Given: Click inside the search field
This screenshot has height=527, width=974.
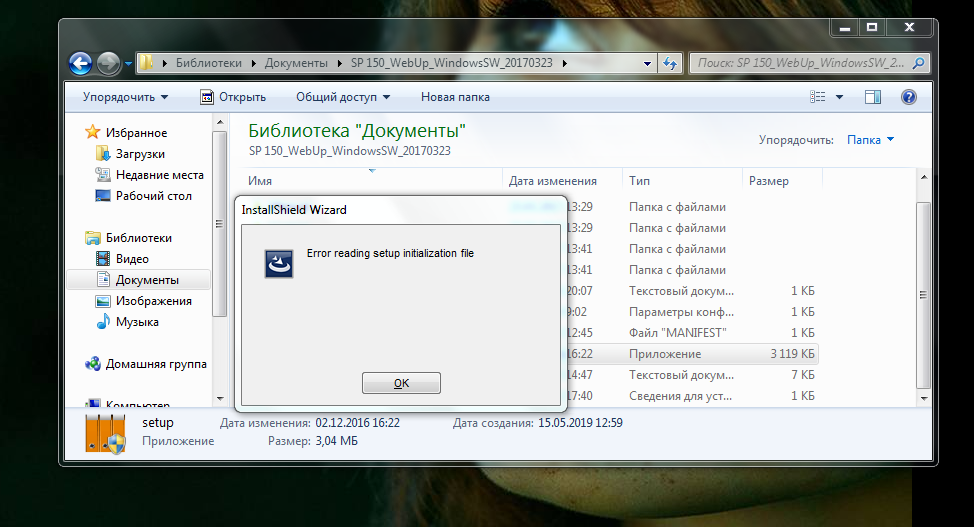Looking at the screenshot, I should point(805,63).
